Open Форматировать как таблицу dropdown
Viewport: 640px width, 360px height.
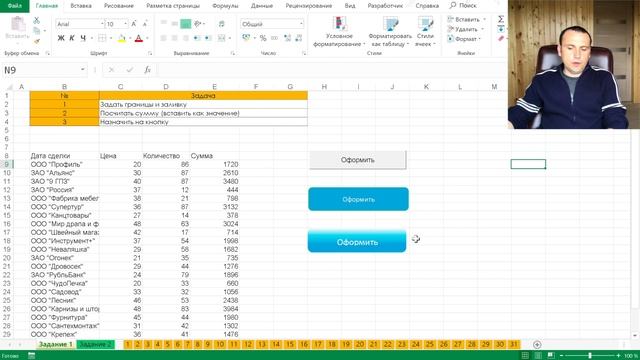pyautogui.click(x=390, y=32)
